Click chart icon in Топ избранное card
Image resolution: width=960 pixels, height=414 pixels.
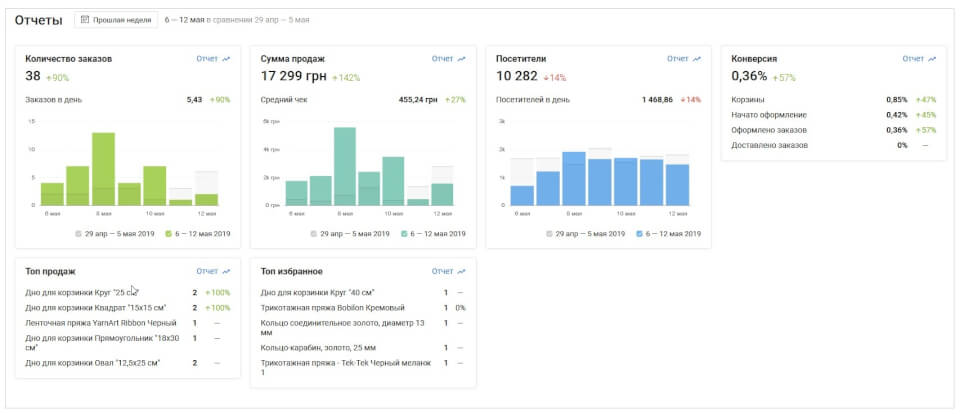(x=461, y=271)
